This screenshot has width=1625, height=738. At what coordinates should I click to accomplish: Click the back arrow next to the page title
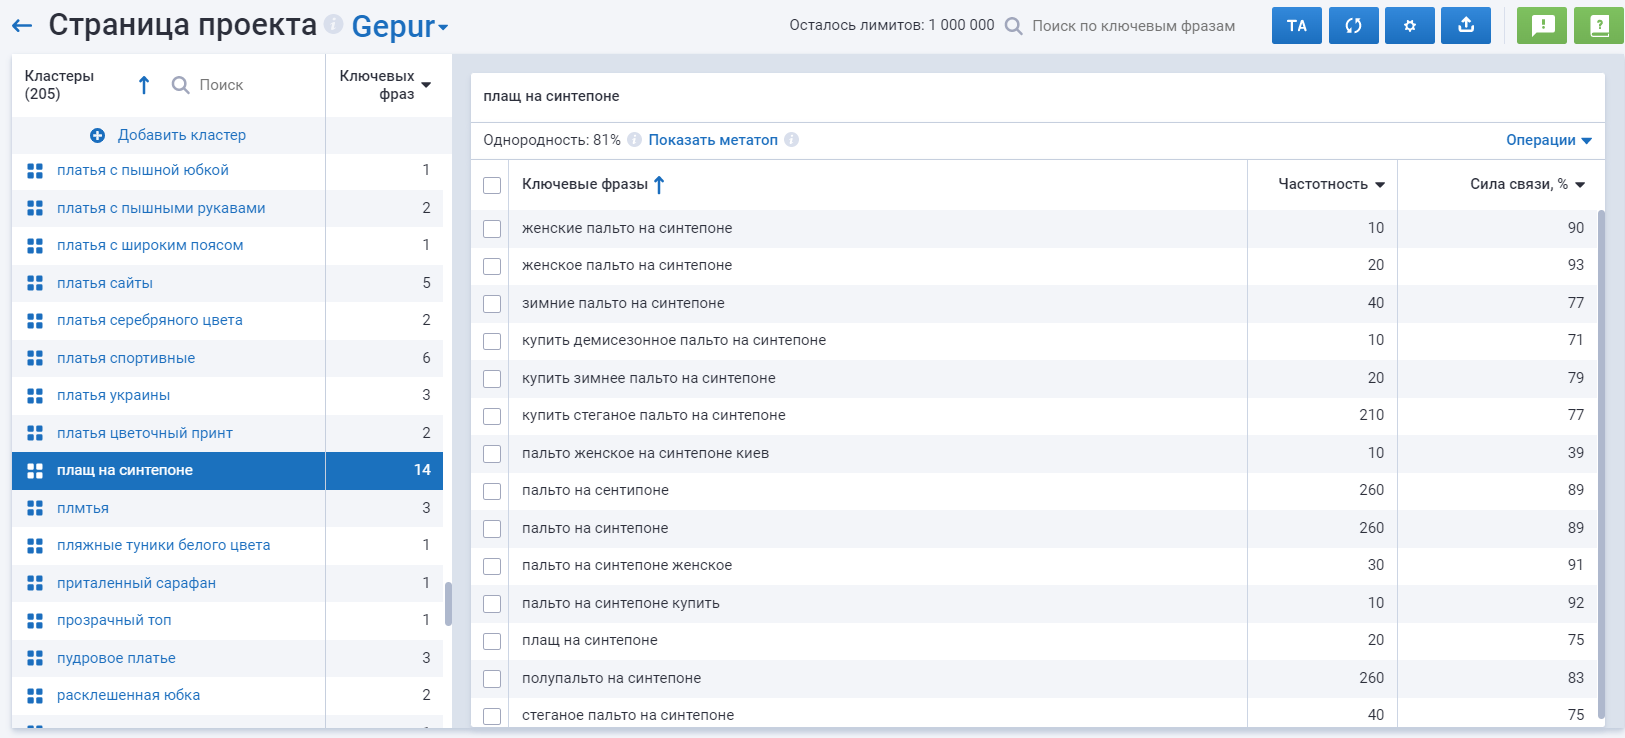[x=22, y=26]
